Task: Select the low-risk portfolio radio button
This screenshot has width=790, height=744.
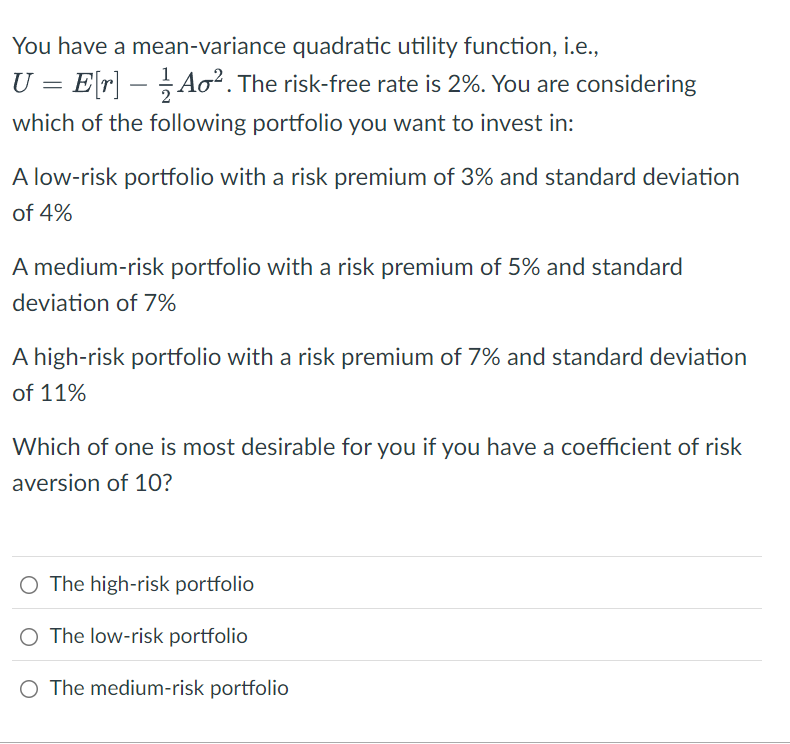Action: pos(29,637)
